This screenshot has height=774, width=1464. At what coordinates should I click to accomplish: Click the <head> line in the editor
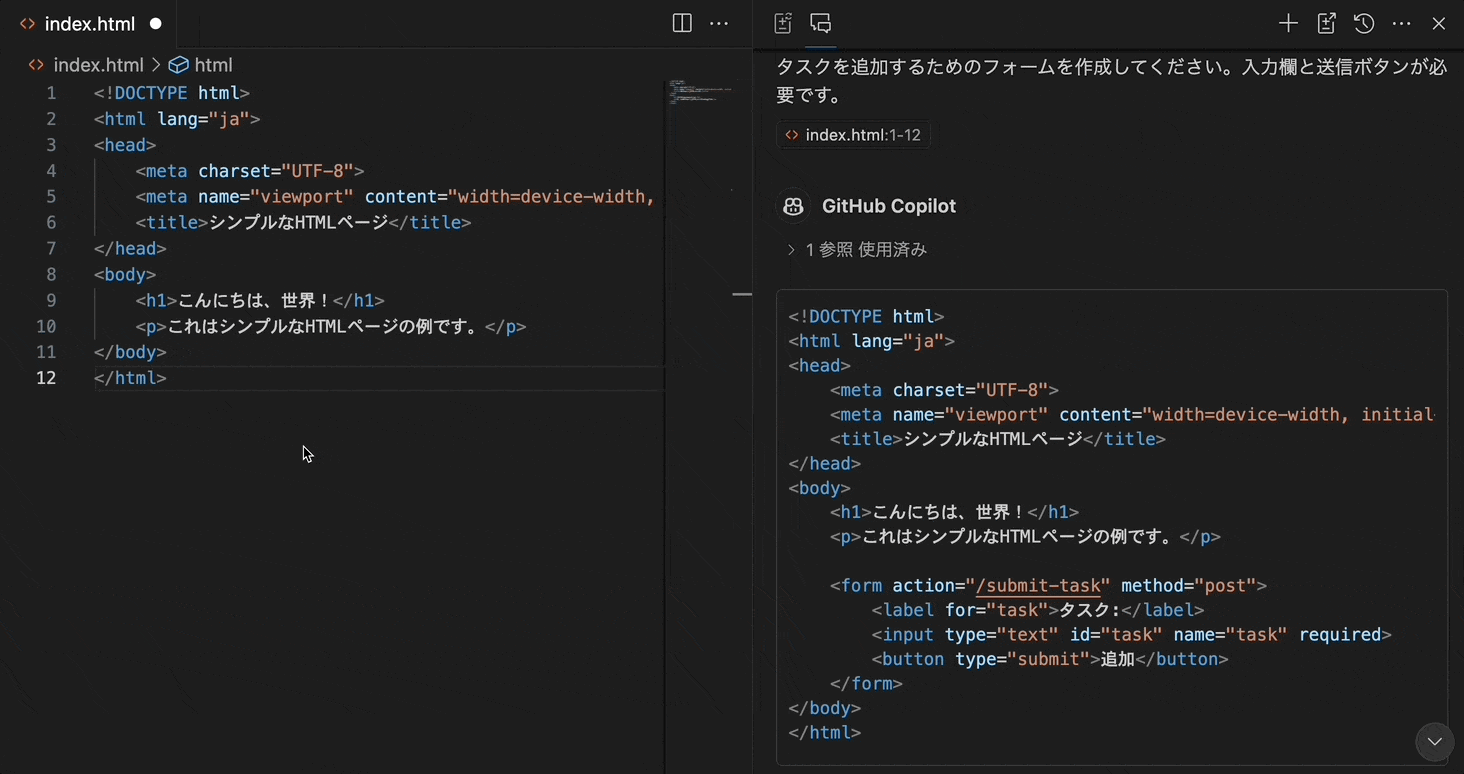click(x=125, y=145)
